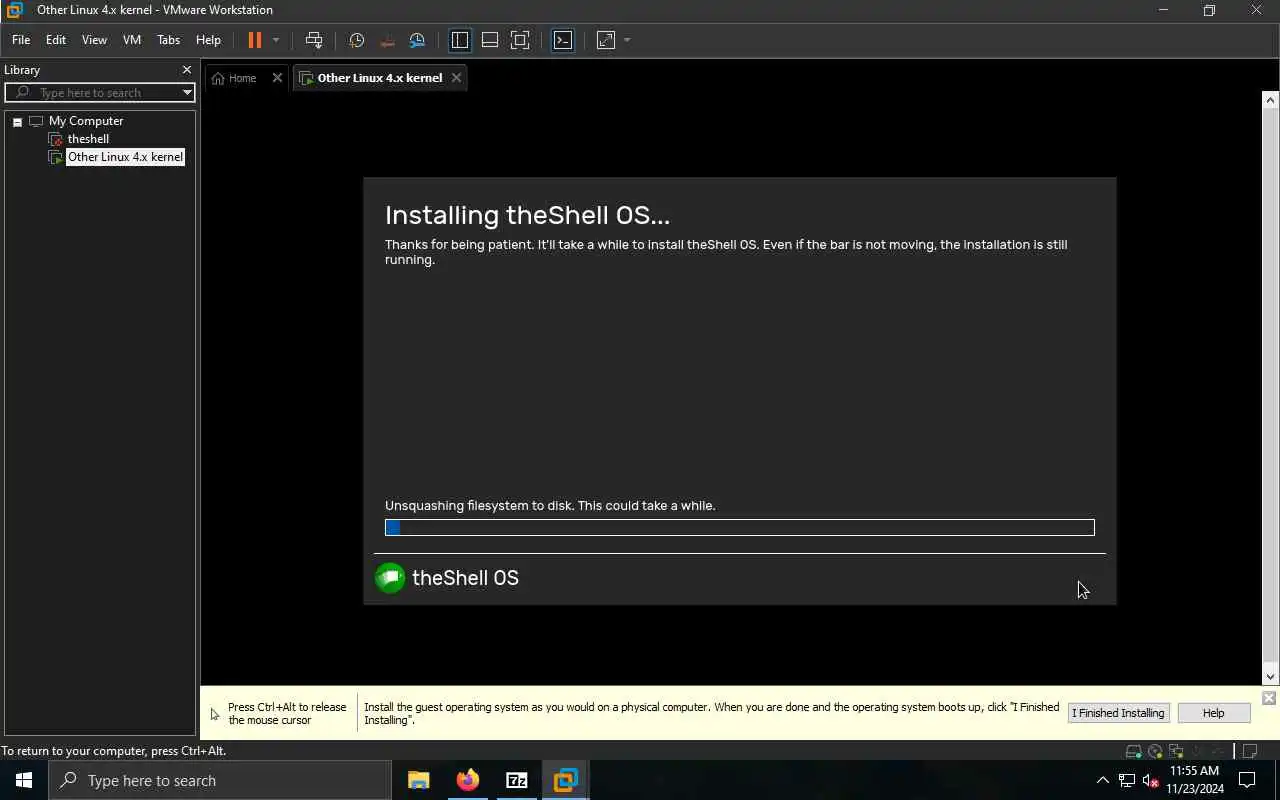Click the Windows taskbar search box
This screenshot has width=1280, height=800.
(220, 780)
